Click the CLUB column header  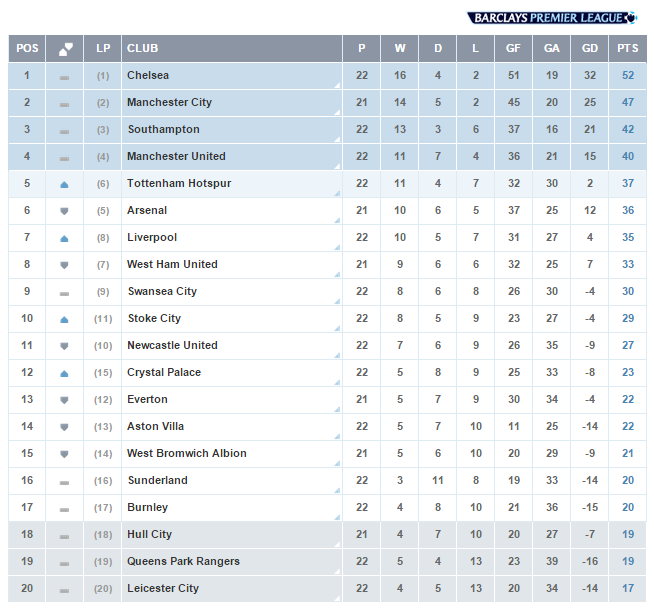[142, 49]
